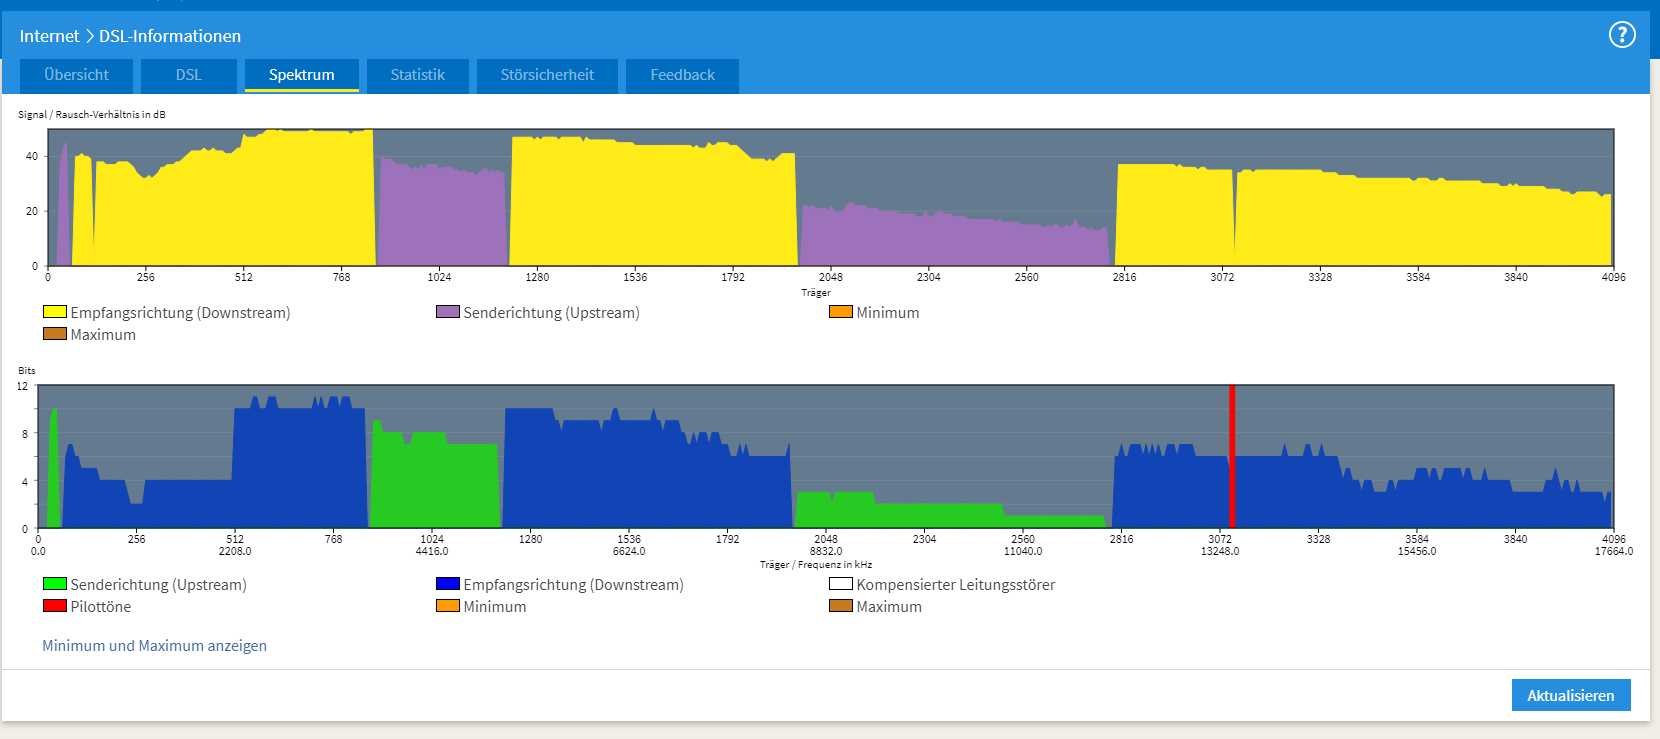Click the 4416.0 frequency axis value
The image size is (1660, 739).
click(x=432, y=551)
